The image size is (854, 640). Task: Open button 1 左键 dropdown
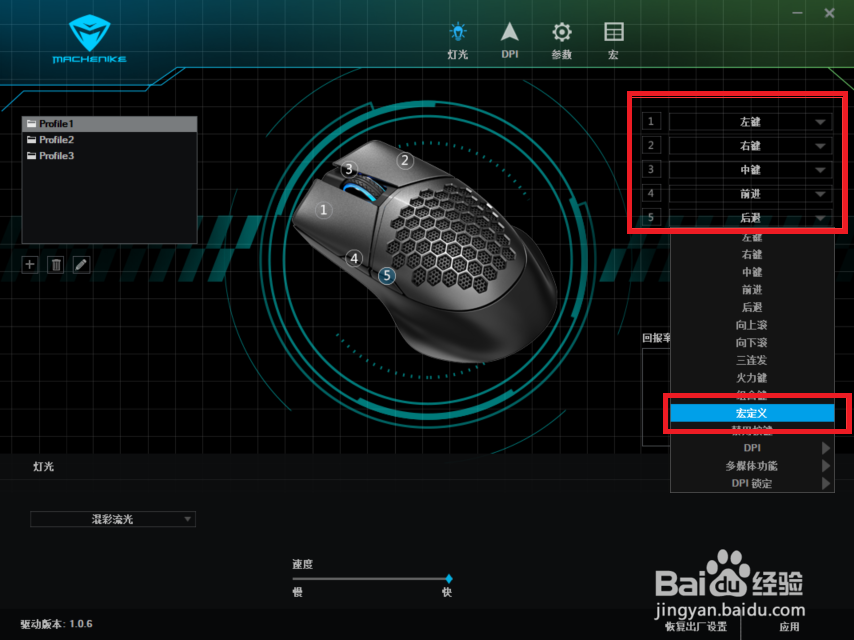(x=751, y=121)
